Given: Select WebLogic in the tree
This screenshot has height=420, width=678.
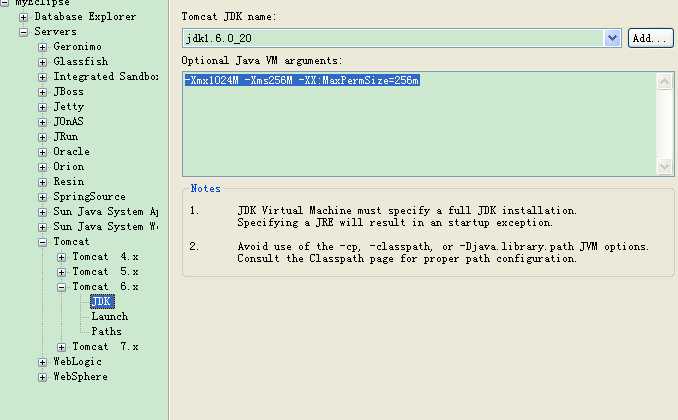Looking at the screenshot, I should click(x=77, y=361).
